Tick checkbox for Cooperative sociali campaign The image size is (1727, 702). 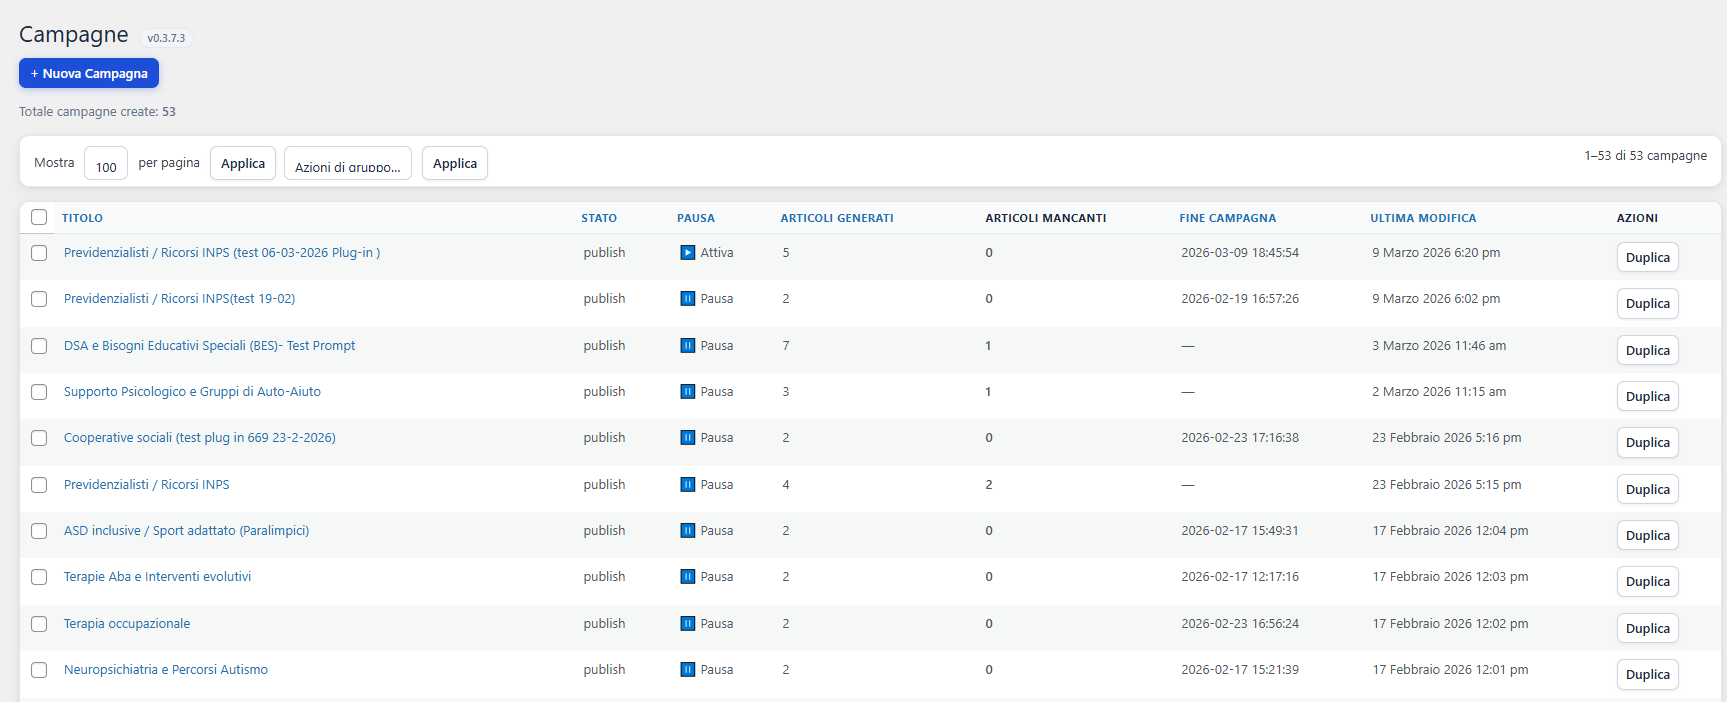coord(39,438)
